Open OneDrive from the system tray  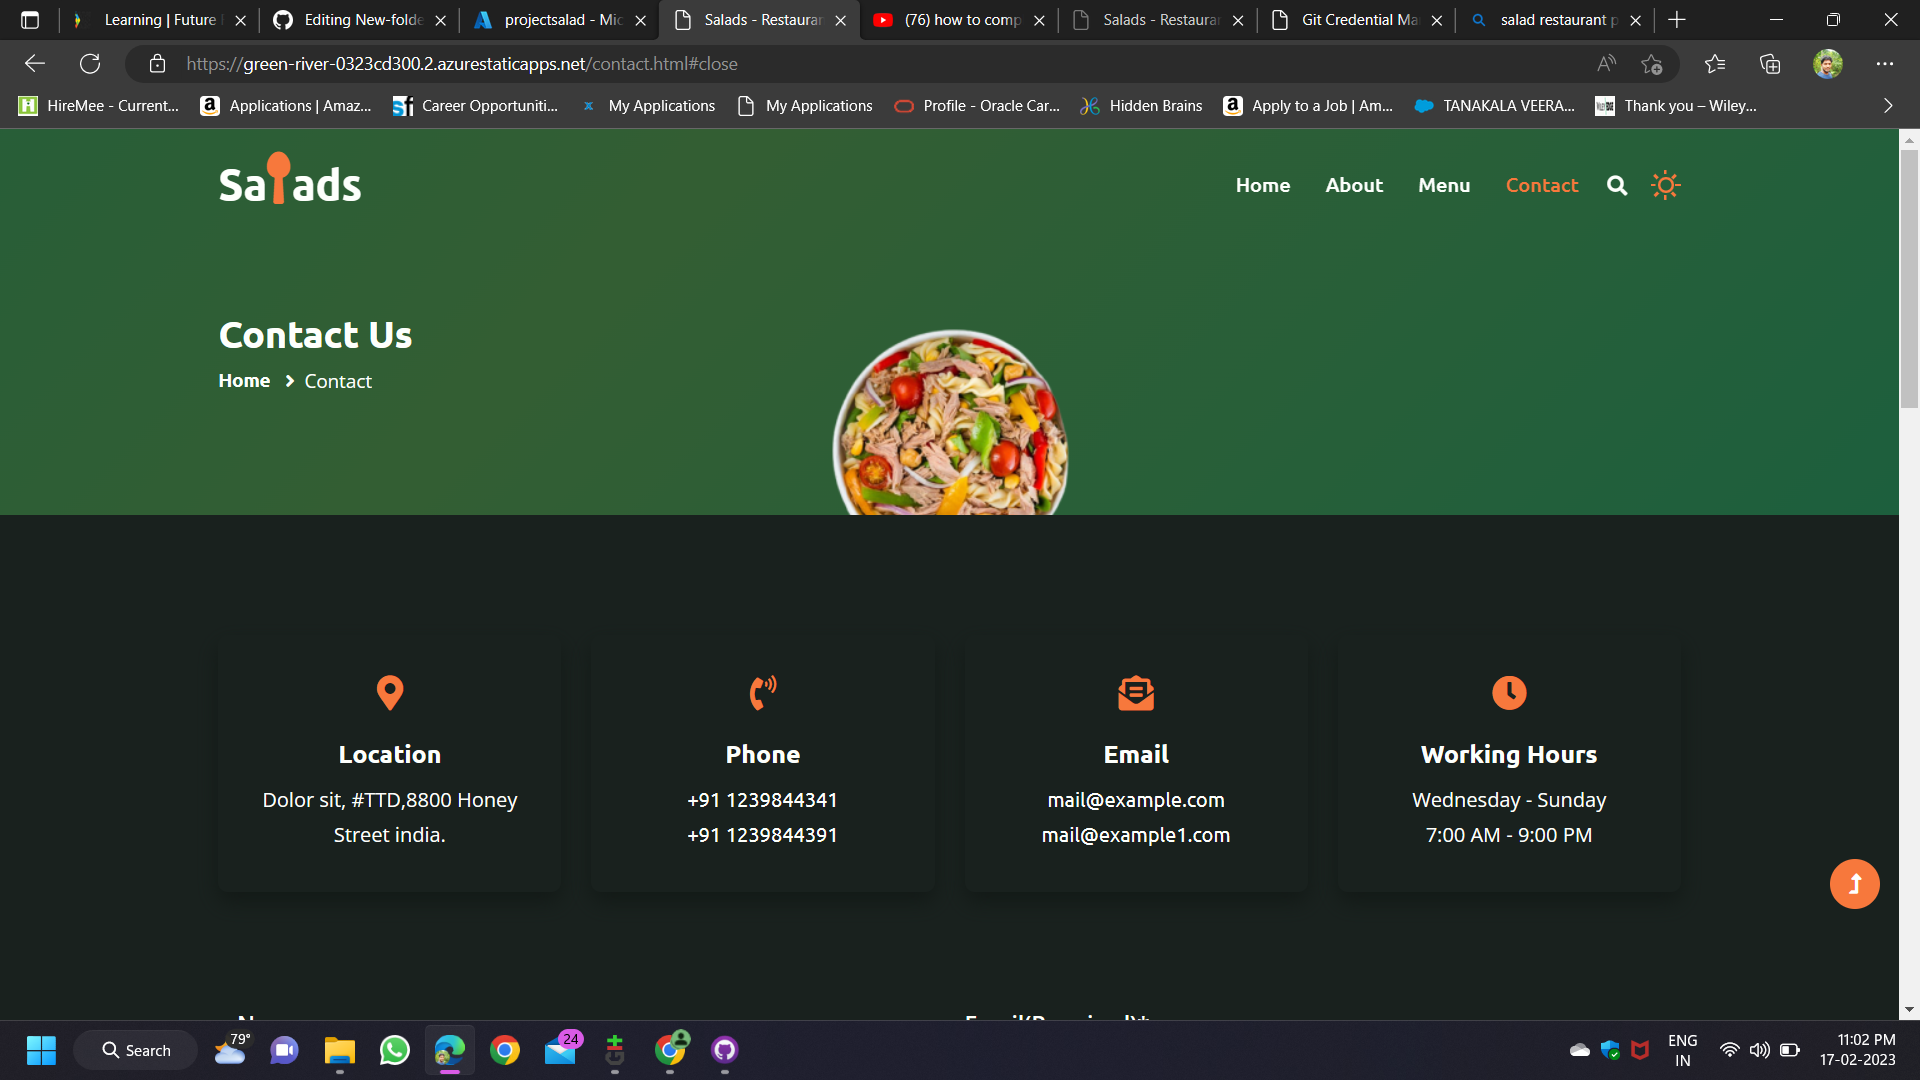coord(1579,1050)
